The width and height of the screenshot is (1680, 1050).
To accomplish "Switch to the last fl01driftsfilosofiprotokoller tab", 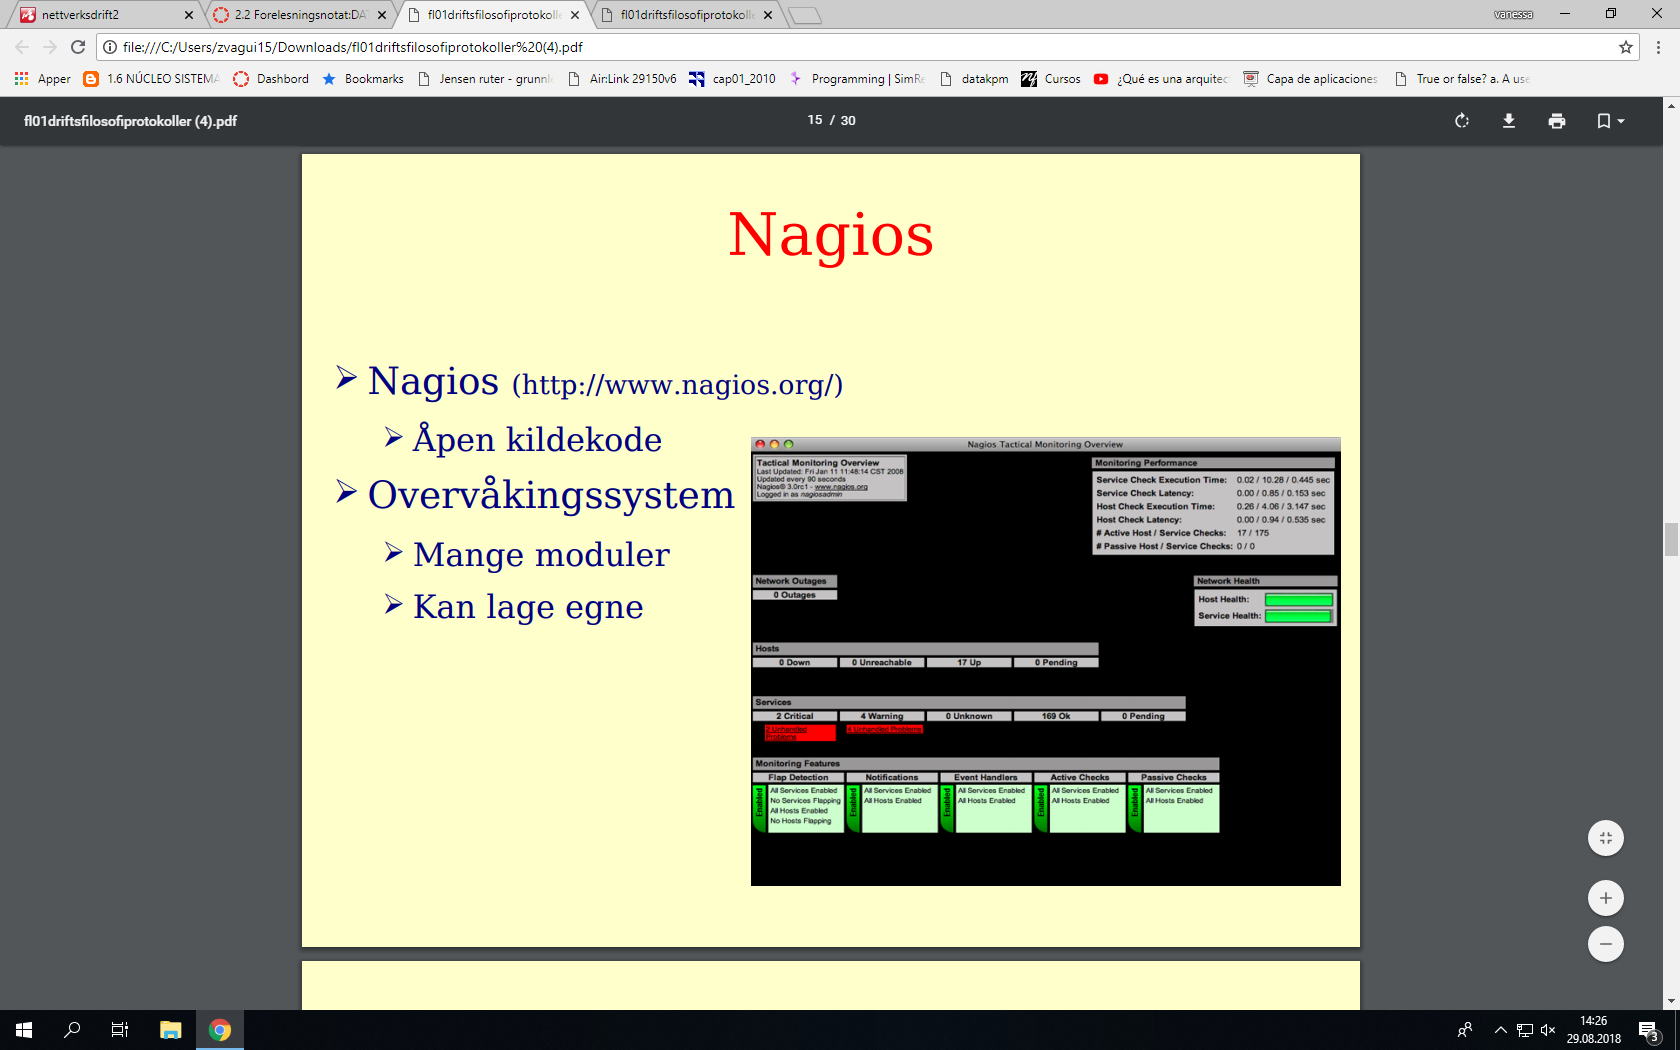I will [687, 15].
